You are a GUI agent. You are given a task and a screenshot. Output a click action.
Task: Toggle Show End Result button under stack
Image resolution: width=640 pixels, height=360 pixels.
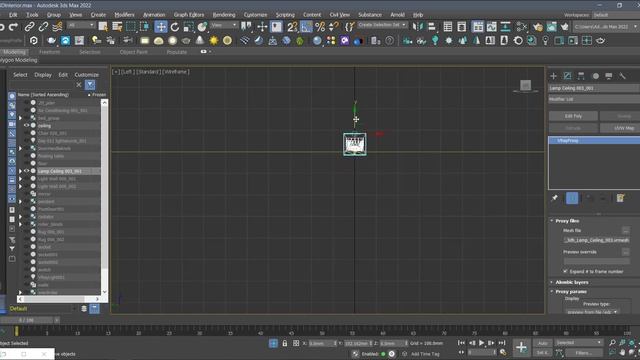pyautogui.click(x=572, y=198)
